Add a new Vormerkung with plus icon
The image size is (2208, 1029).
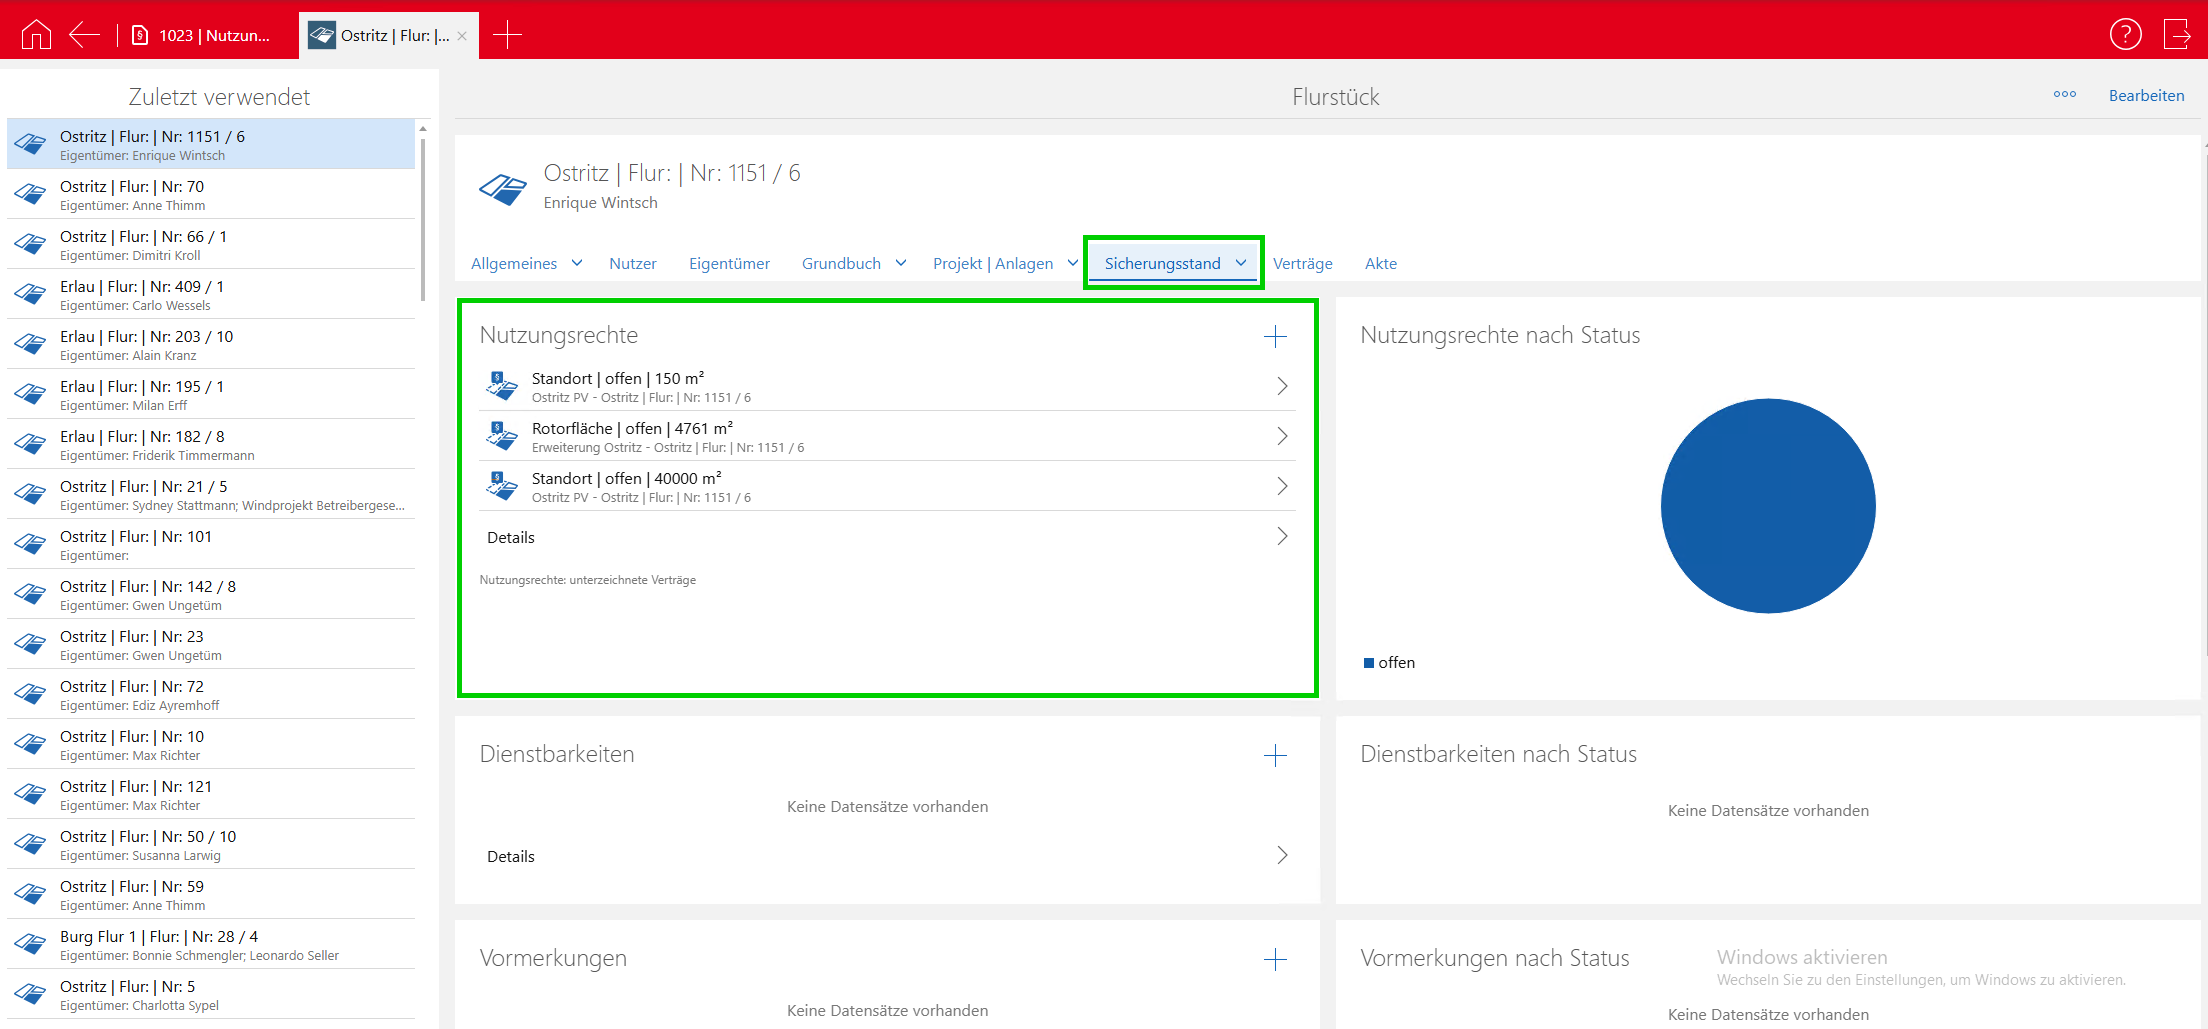(x=1275, y=960)
